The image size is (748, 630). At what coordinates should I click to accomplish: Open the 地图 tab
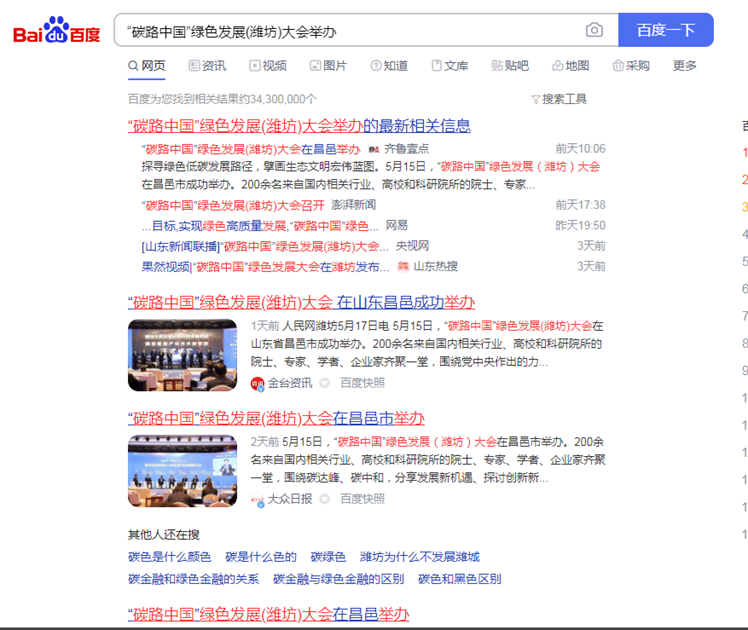point(571,65)
